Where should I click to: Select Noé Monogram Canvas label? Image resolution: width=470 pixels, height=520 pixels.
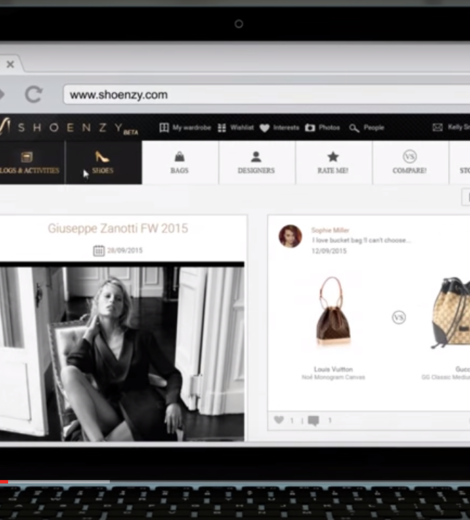pyautogui.click(x=333, y=377)
